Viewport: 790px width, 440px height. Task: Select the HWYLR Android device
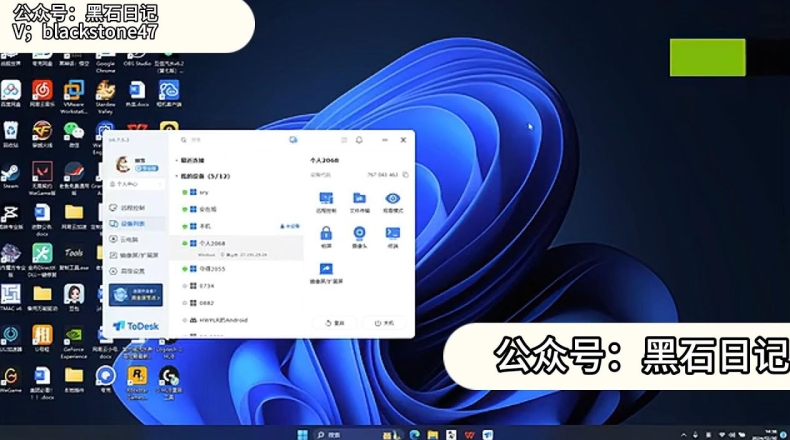[237, 320]
